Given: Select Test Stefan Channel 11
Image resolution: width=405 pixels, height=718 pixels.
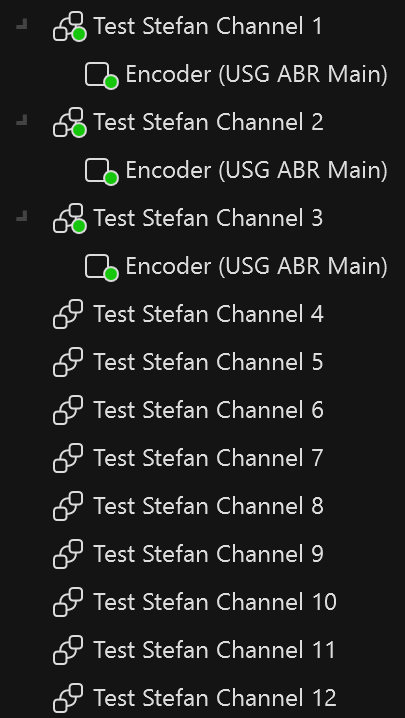Looking at the screenshot, I should pyautogui.click(x=215, y=650).
